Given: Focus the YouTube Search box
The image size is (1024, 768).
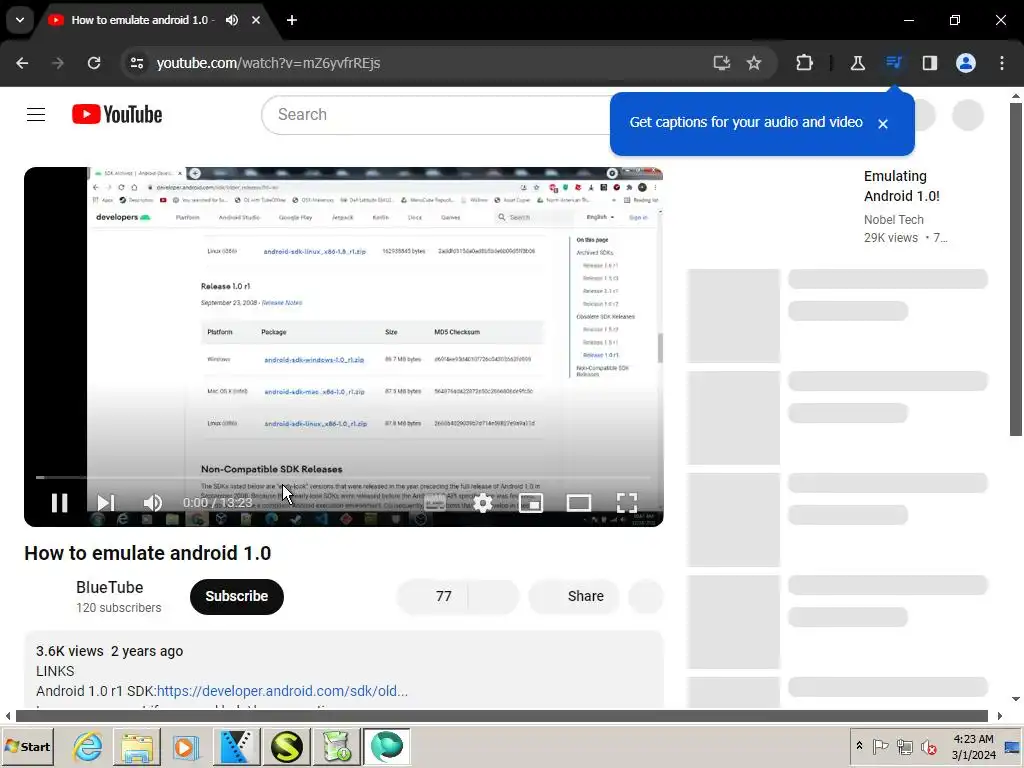Looking at the screenshot, I should [436, 114].
